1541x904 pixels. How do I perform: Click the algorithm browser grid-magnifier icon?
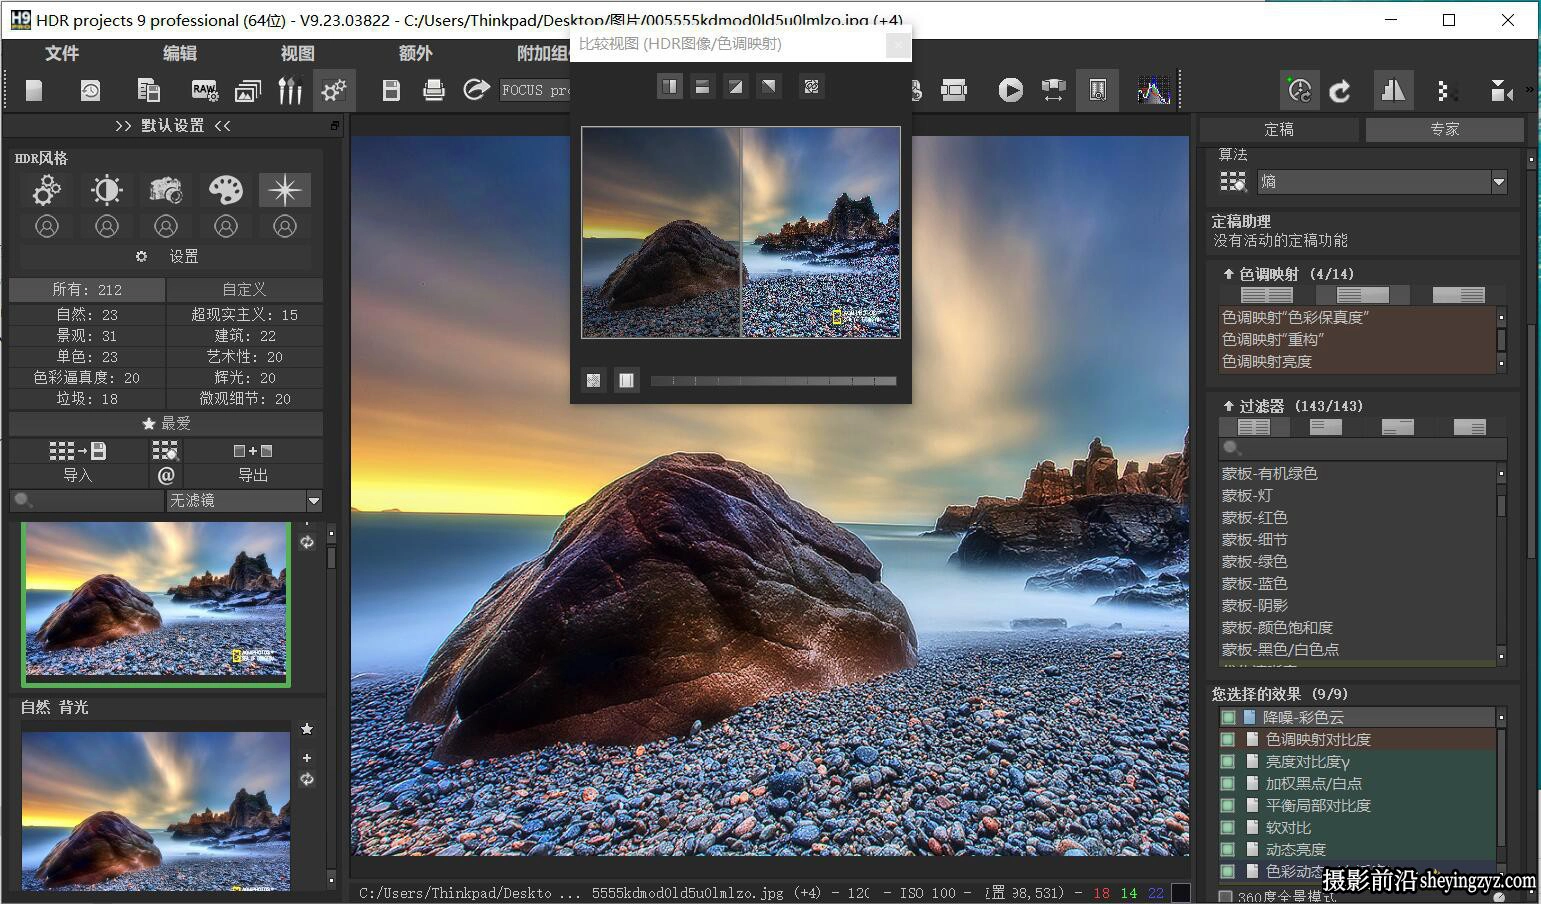pos(1232,182)
